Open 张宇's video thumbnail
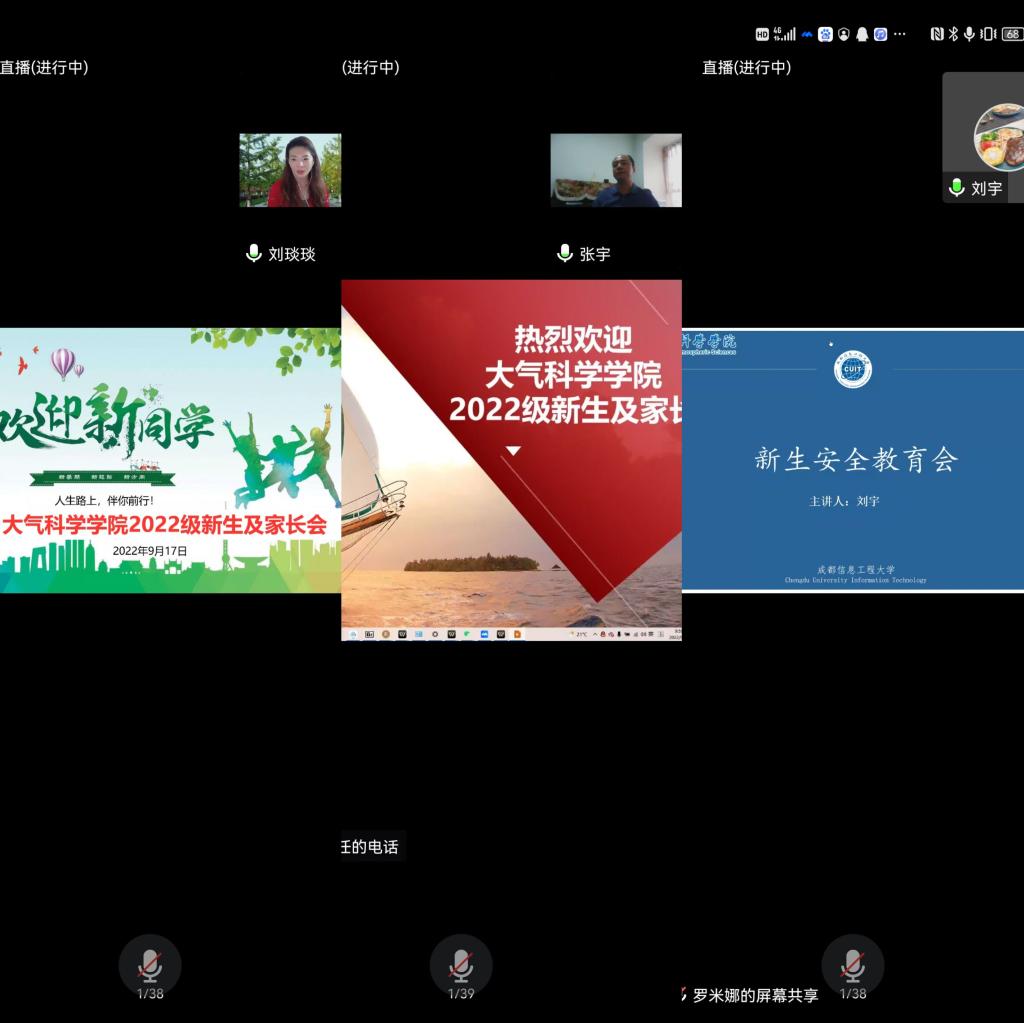The width and height of the screenshot is (1024, 1023). pos(616,170)
